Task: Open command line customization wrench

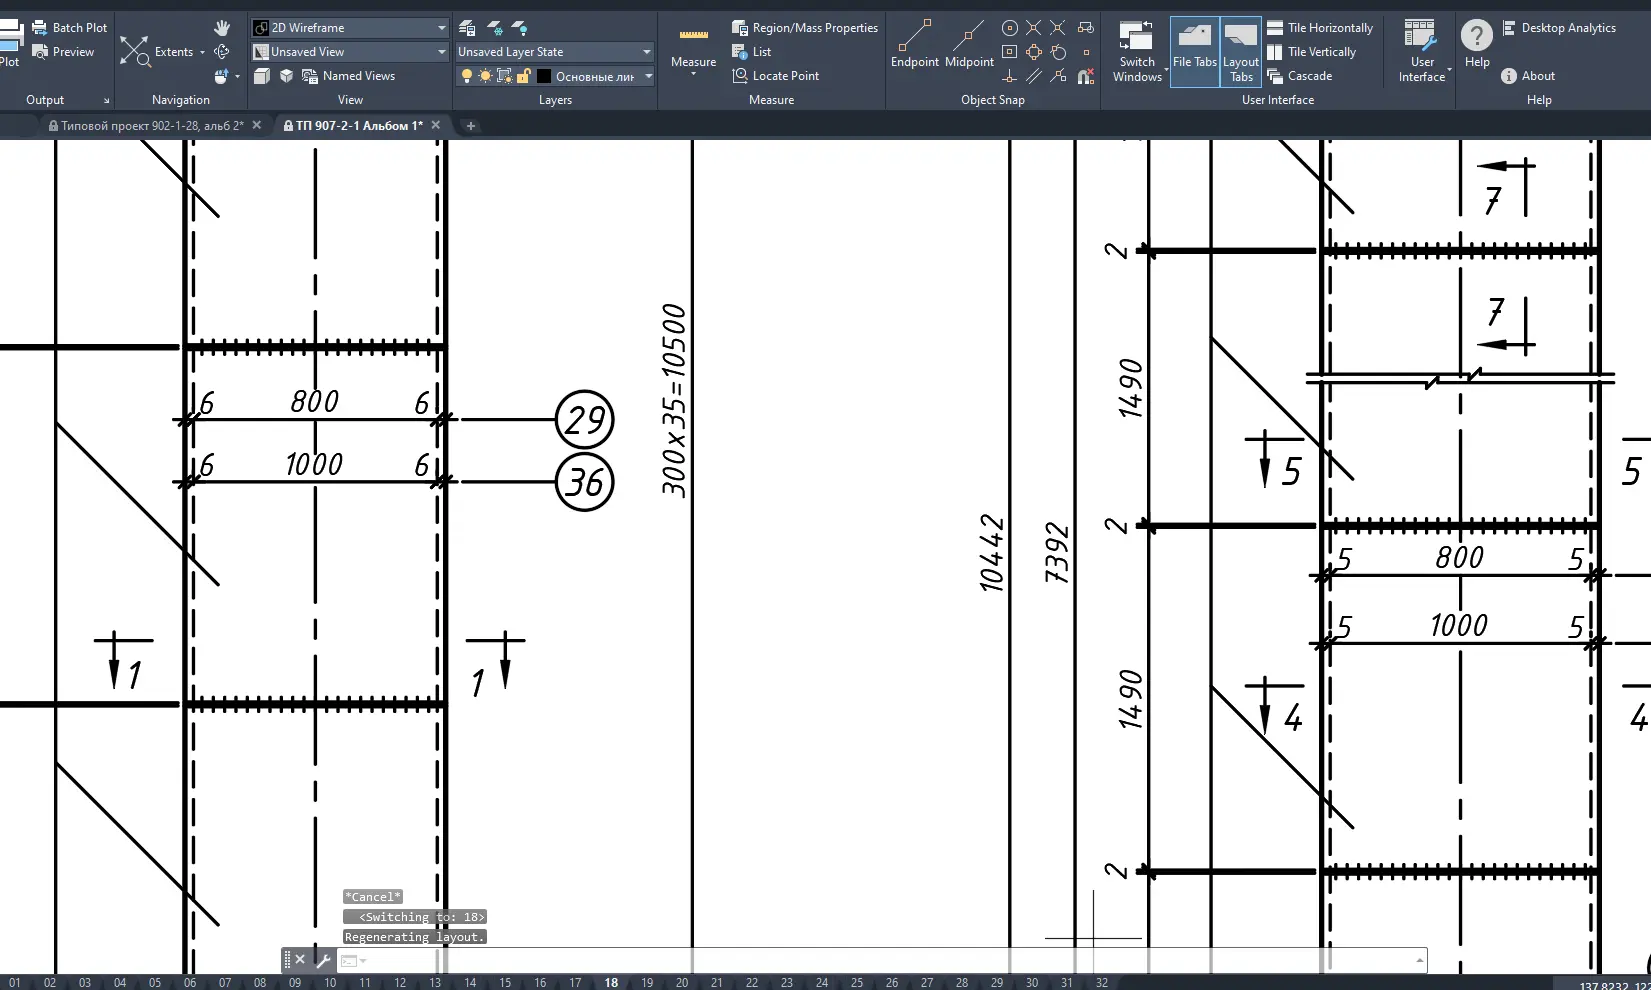Action: click(x=323, y=960)
